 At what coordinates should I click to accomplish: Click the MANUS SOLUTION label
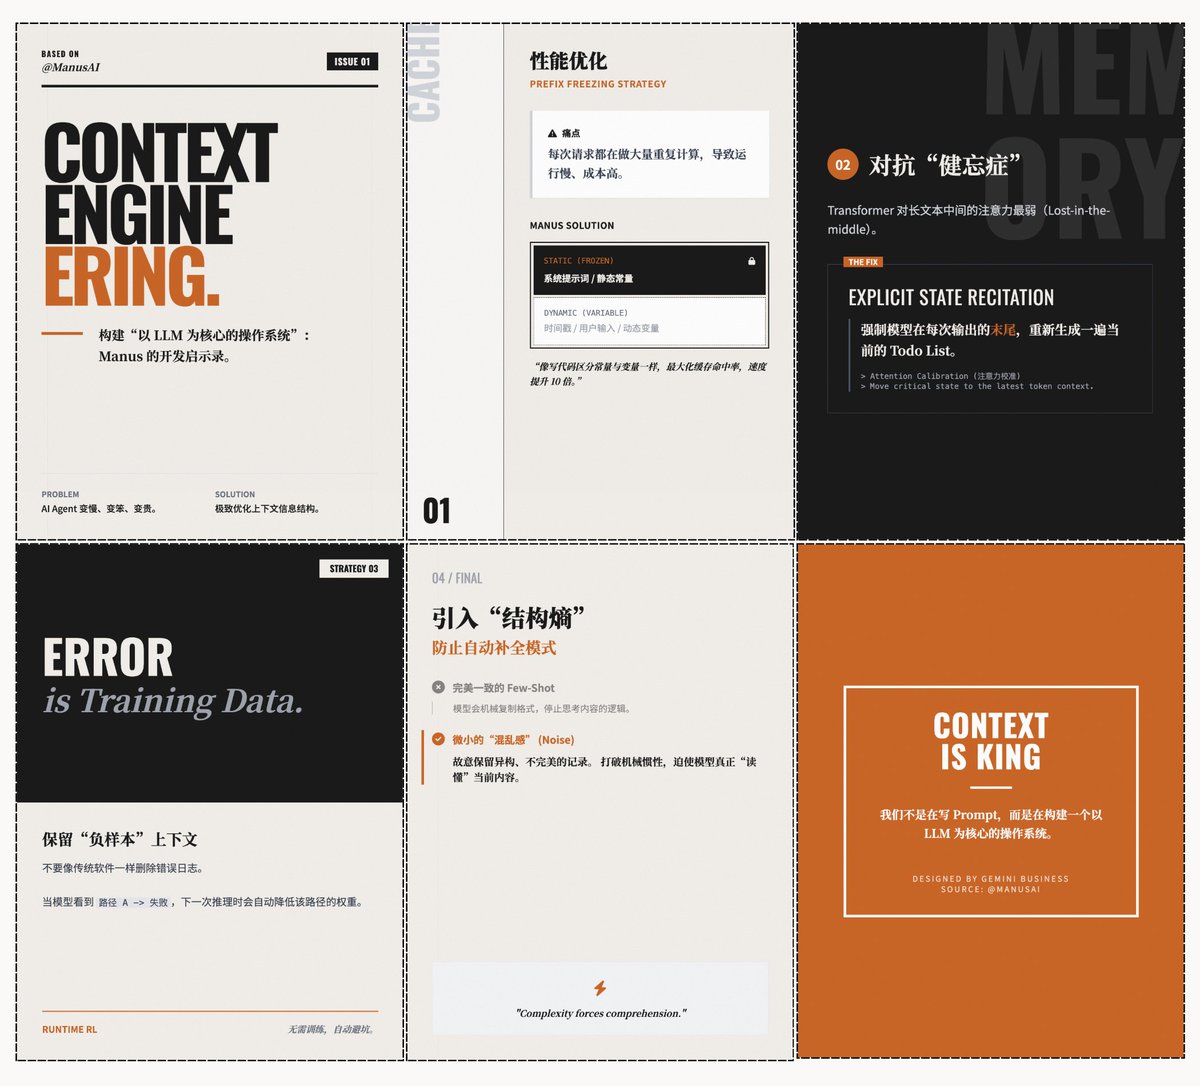point(572,226)
